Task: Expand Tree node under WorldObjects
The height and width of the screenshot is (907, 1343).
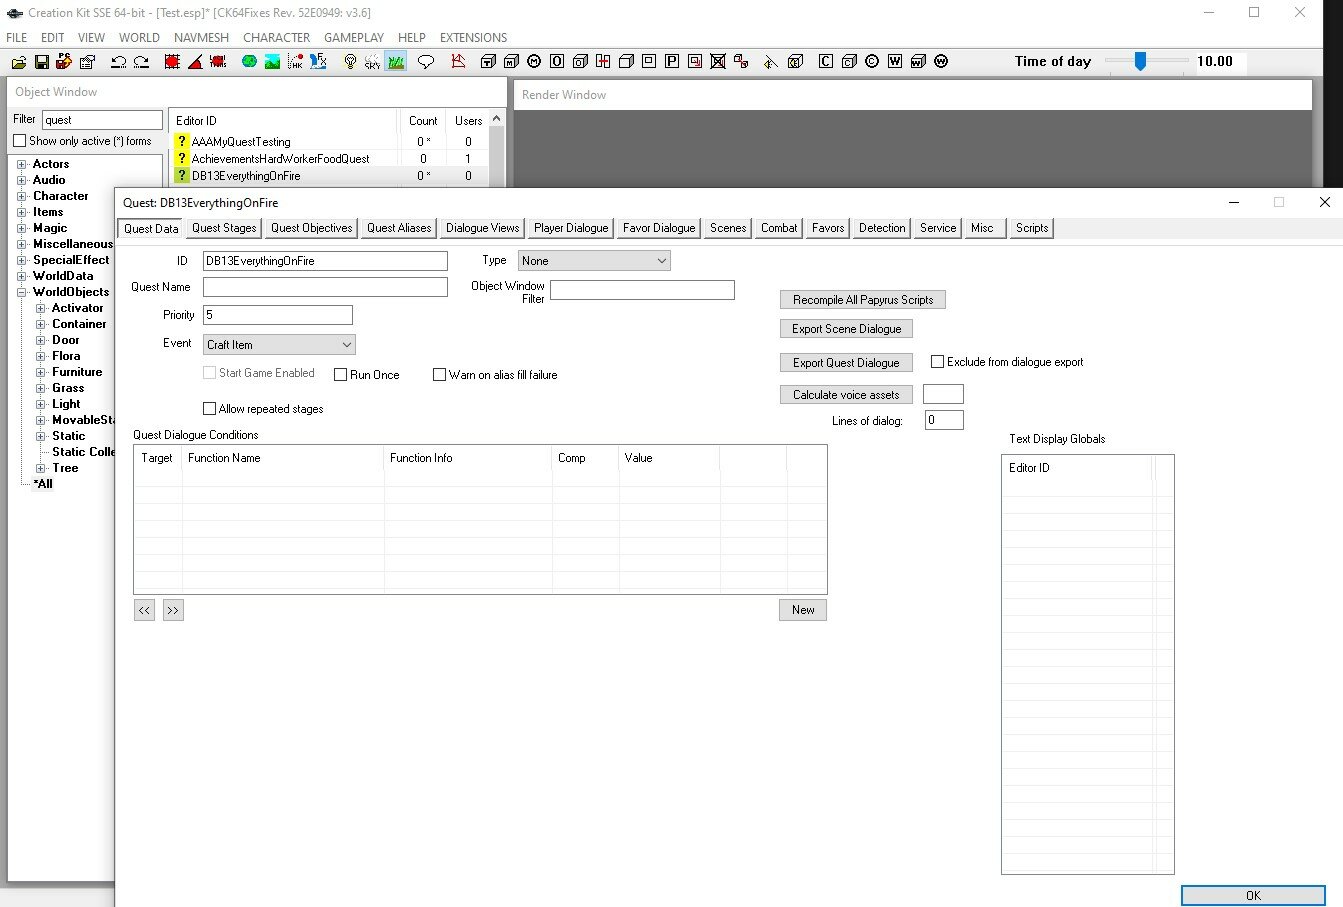Action: coord(41,468)
